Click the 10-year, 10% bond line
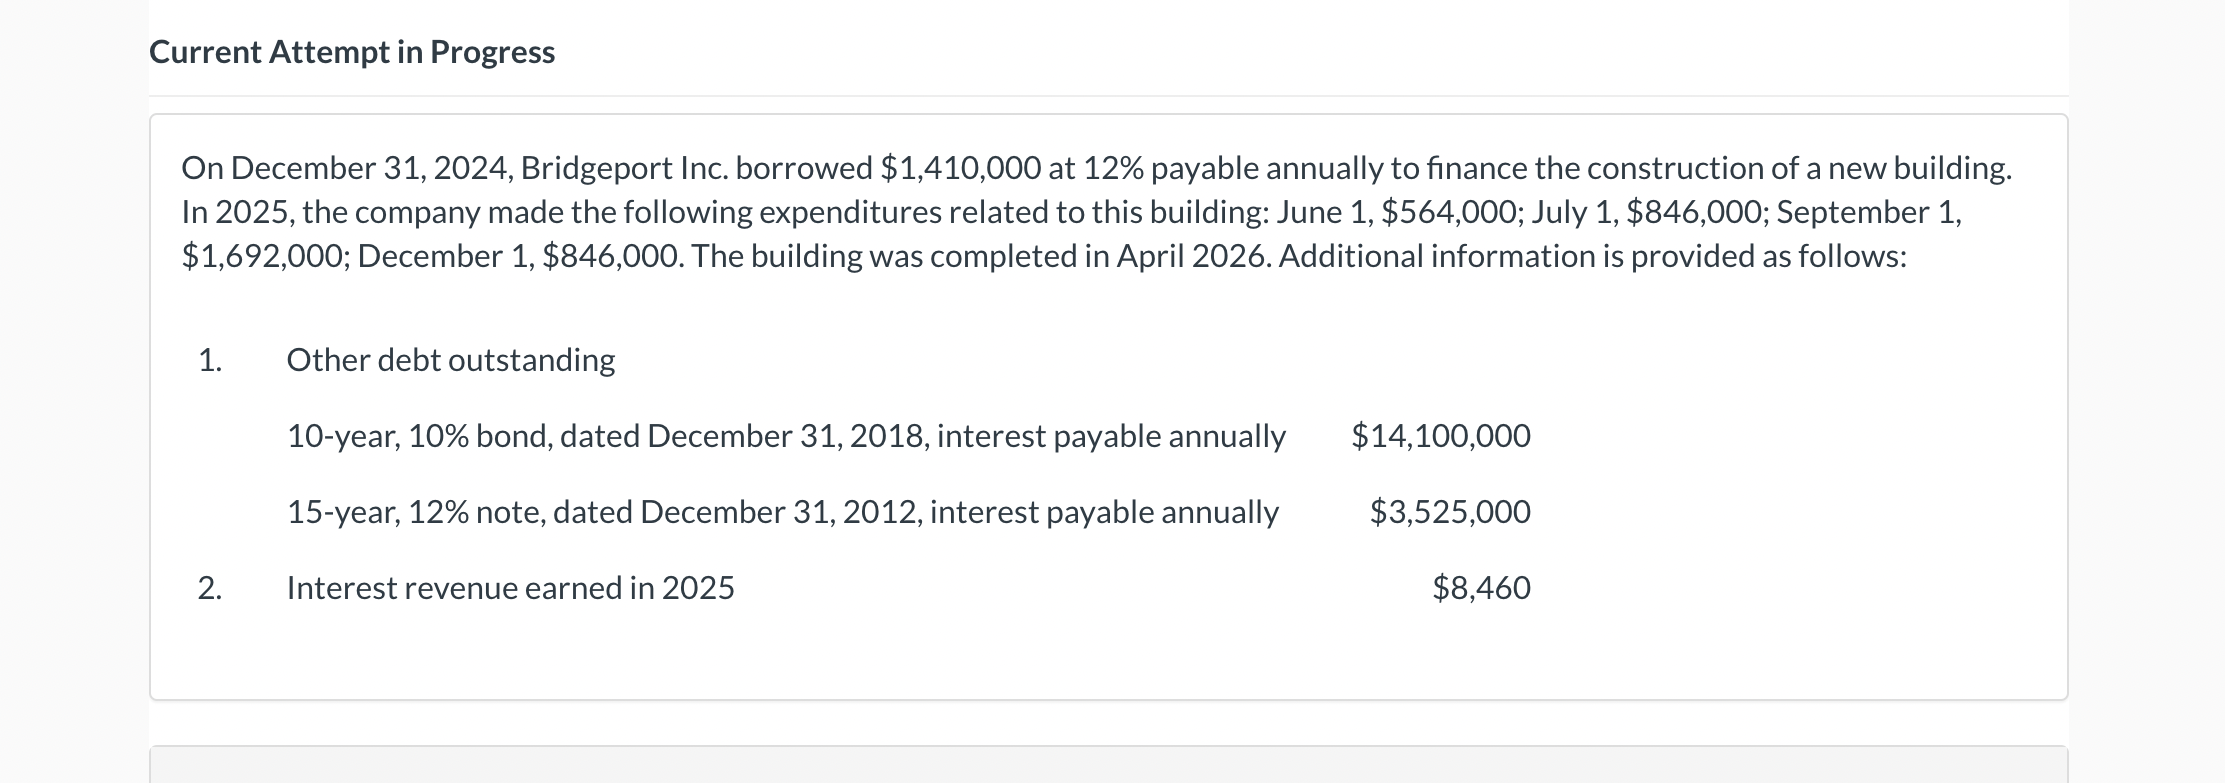This screenshot has width=2225, height=783. [786, 436]
